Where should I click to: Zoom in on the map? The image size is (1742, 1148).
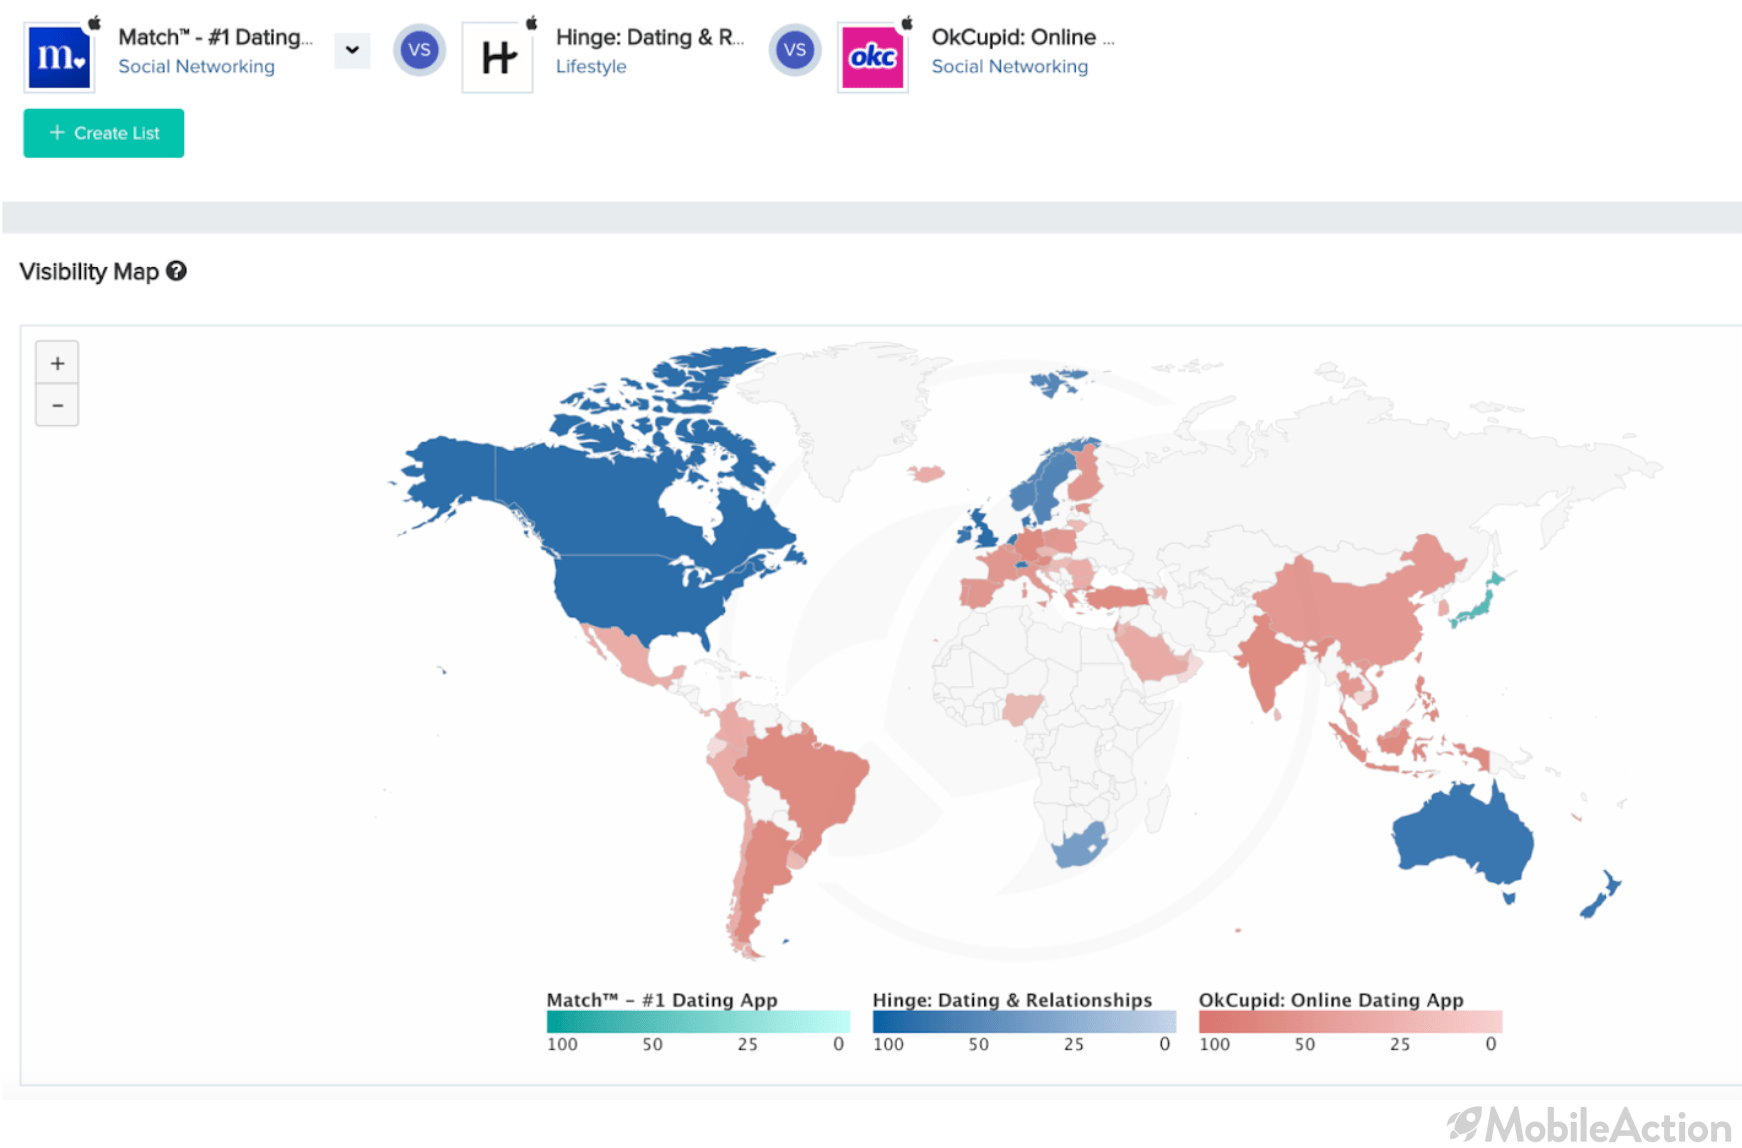(57, 363)
